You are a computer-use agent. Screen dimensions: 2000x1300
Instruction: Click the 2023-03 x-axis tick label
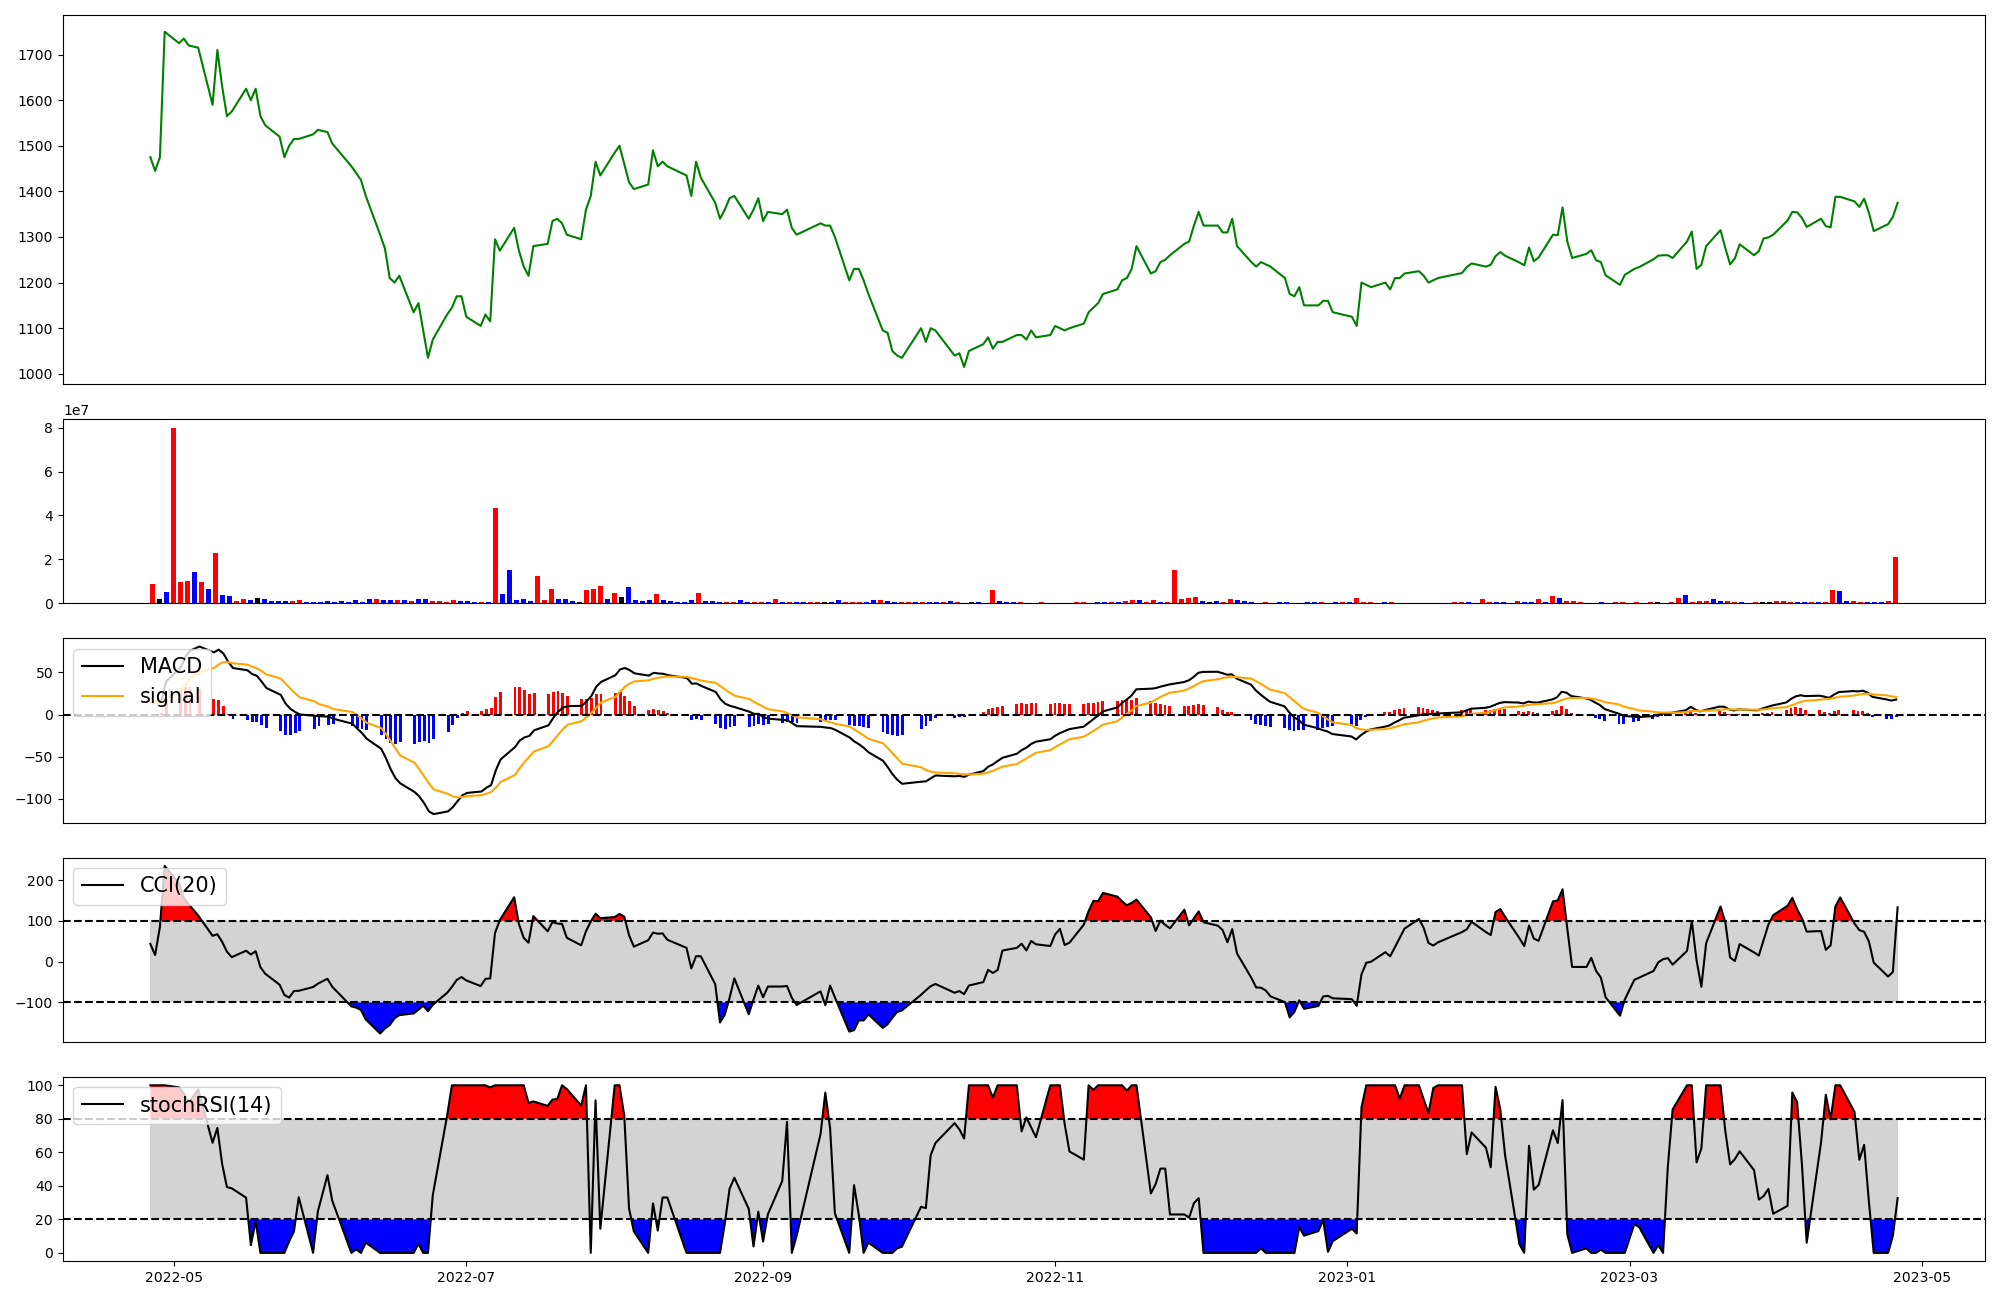click(x=1630, y=1277)
